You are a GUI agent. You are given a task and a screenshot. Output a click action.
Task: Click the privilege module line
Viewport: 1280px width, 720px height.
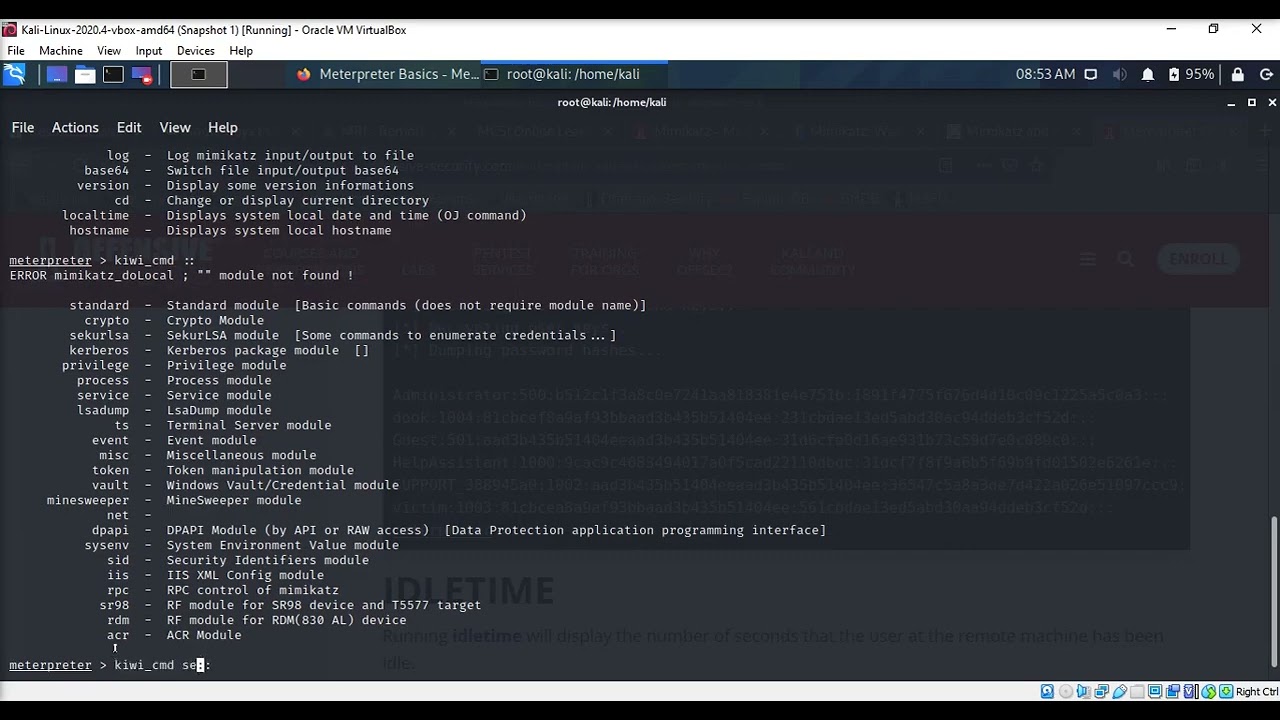(x=174, y=365)
